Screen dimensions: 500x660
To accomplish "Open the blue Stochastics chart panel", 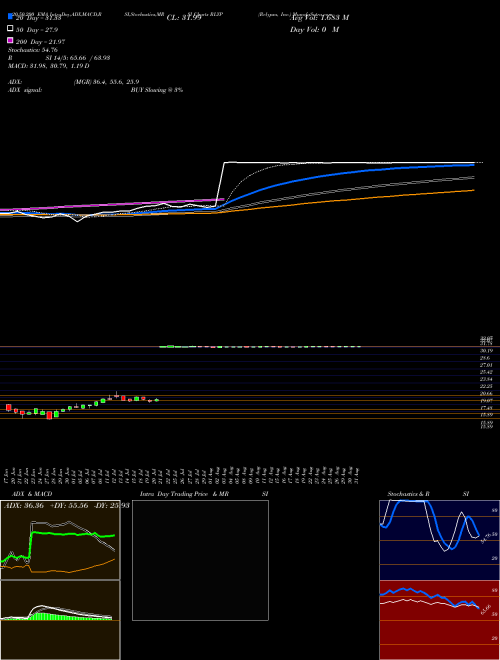I will pos(439,540).
